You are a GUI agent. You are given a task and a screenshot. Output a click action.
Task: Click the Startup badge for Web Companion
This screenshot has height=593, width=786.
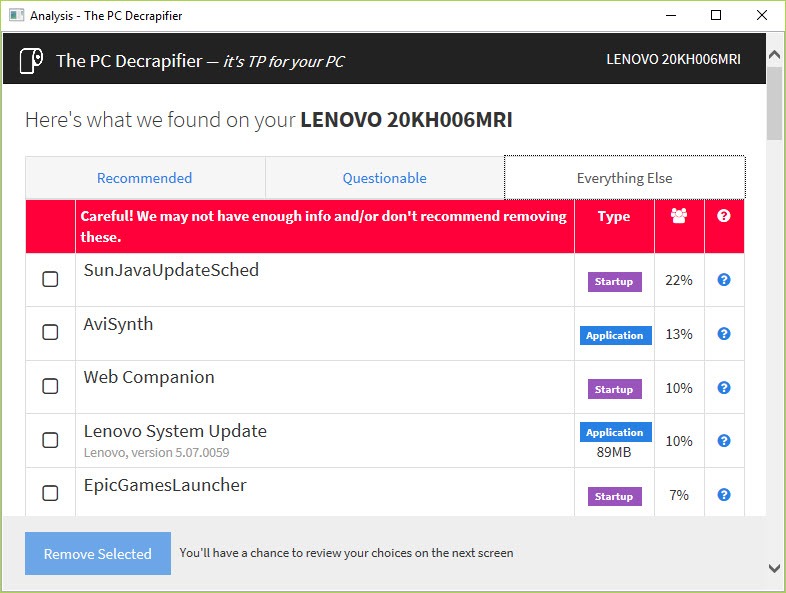pos(614,389)
